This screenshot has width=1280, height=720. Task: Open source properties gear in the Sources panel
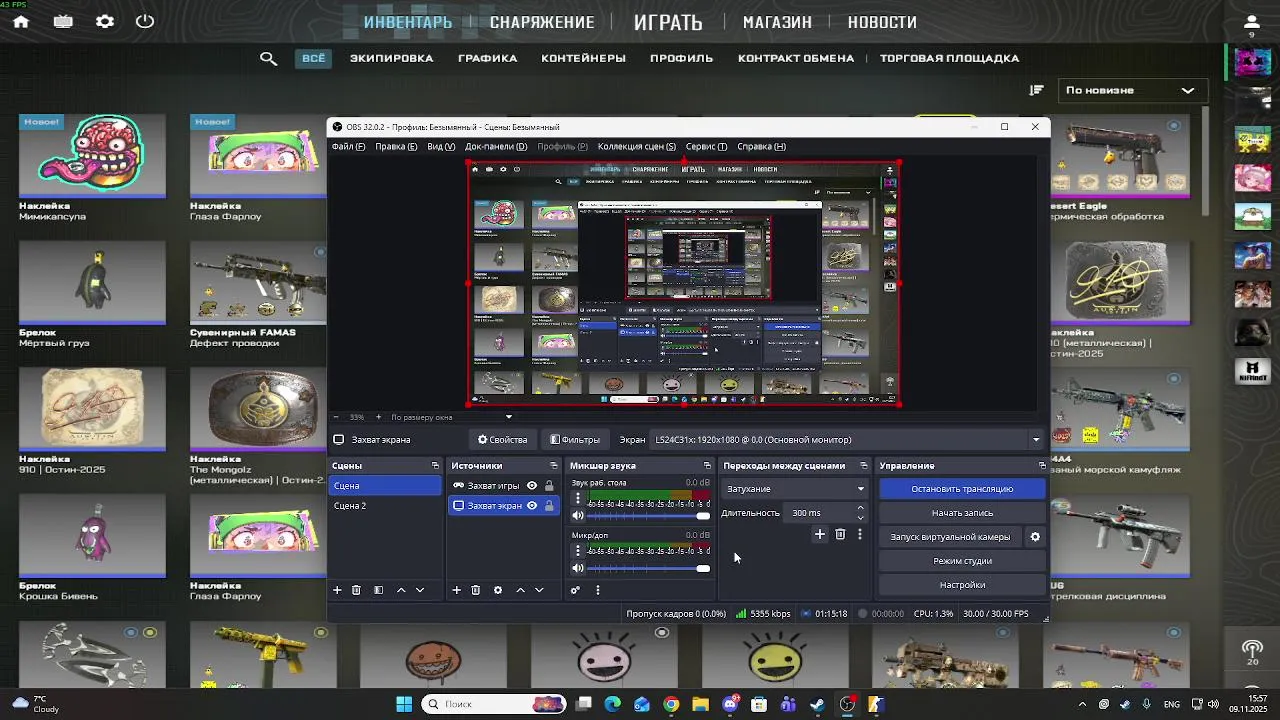[498, 590]
